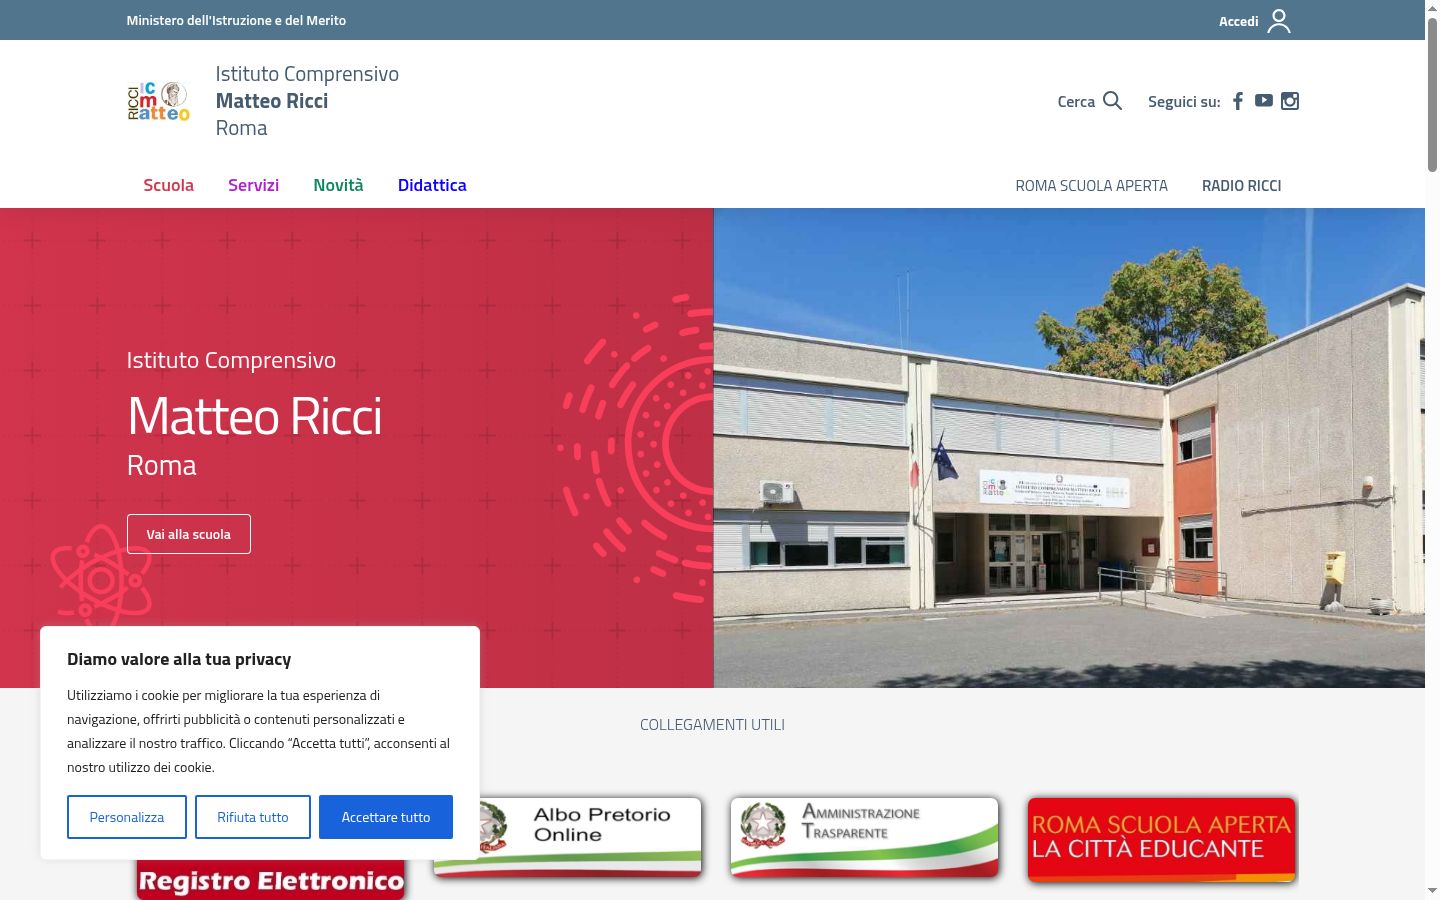Open the Amministrazione Trasparente banner
Screen dimensions: 1440x900
click(x=864, y=837)
